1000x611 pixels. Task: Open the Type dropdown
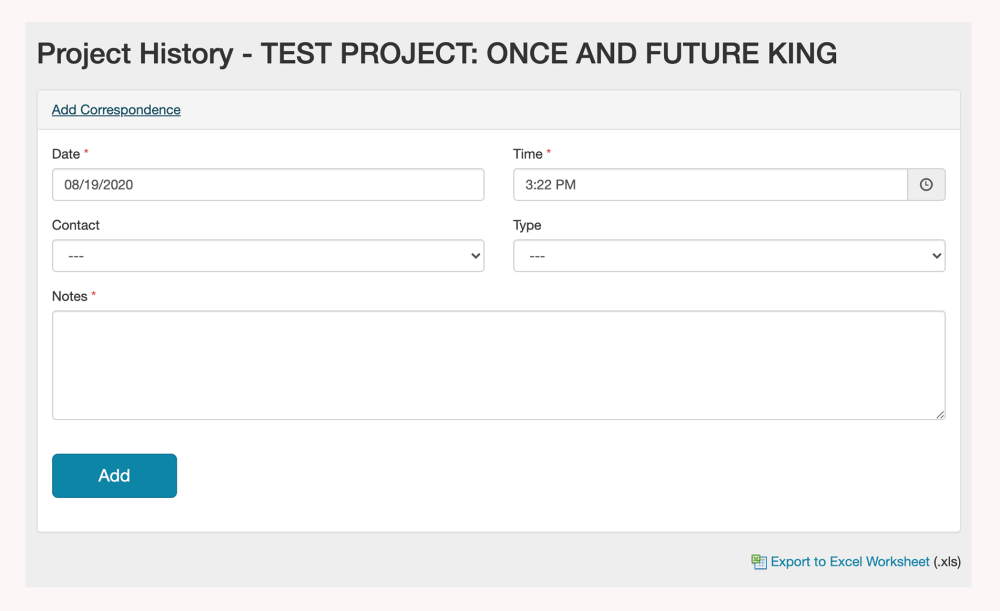point(729,256)
